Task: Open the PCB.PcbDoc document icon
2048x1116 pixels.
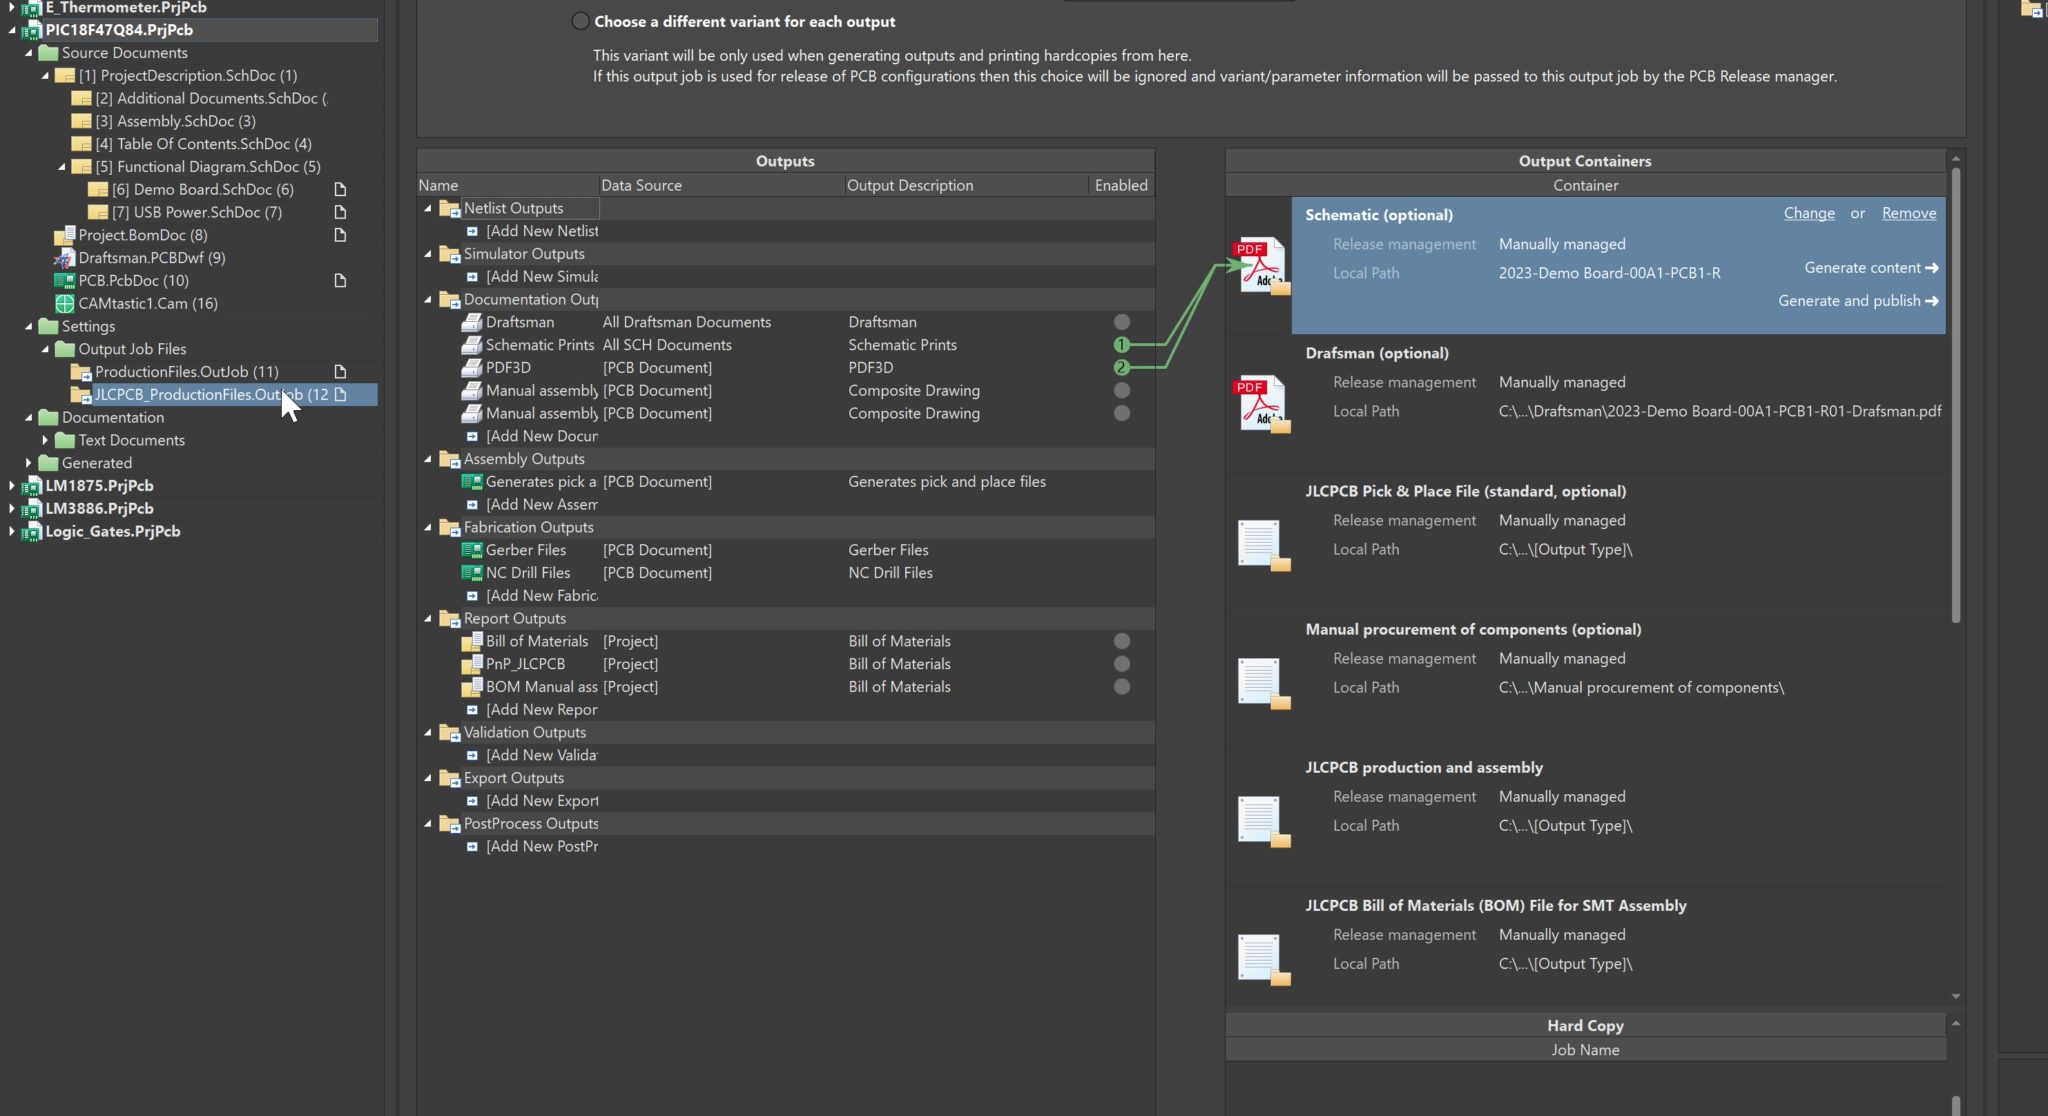Action: click(x=64, y=281)
